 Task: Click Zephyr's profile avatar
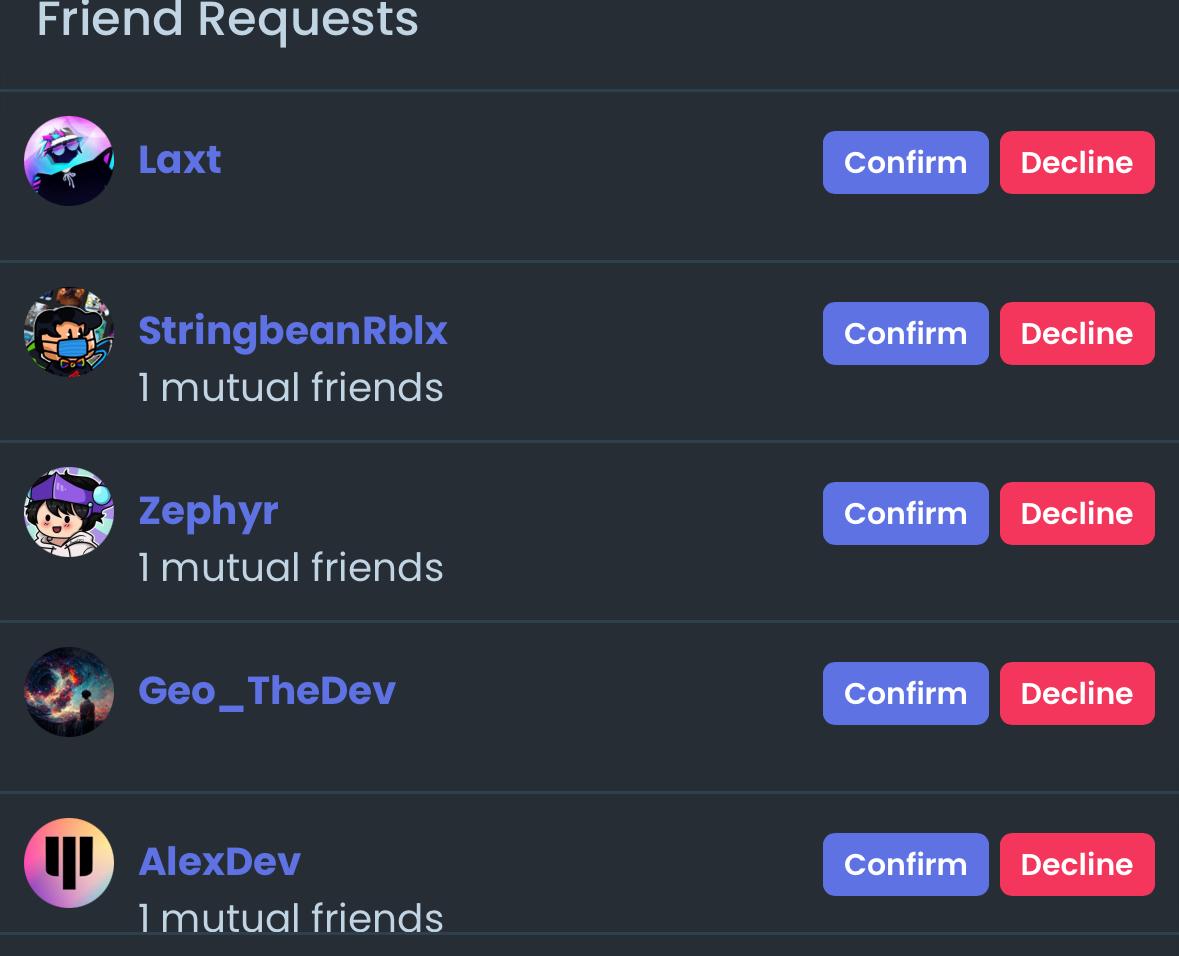tap(69, 512)
